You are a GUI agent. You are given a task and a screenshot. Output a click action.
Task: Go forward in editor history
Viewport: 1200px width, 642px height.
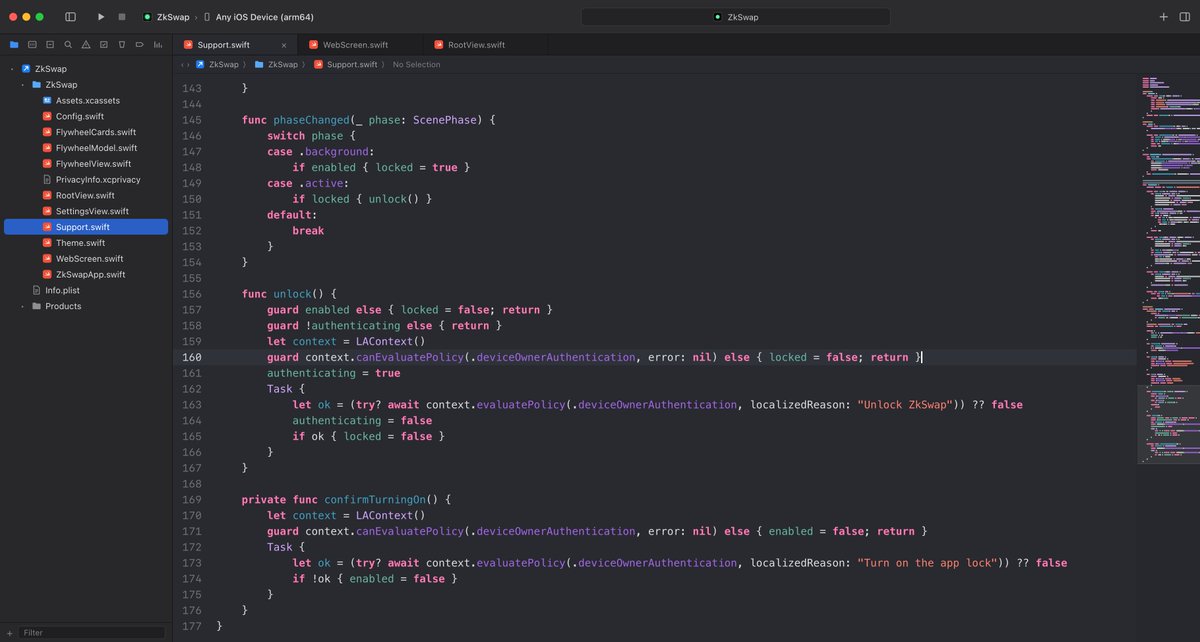pyautogui.click(x=189, y=65)
